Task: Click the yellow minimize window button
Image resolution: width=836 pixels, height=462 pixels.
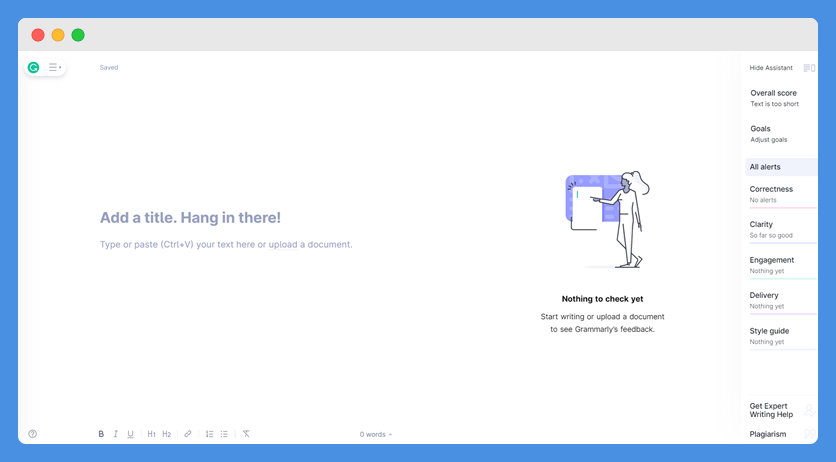Action: tap(58, 35)
